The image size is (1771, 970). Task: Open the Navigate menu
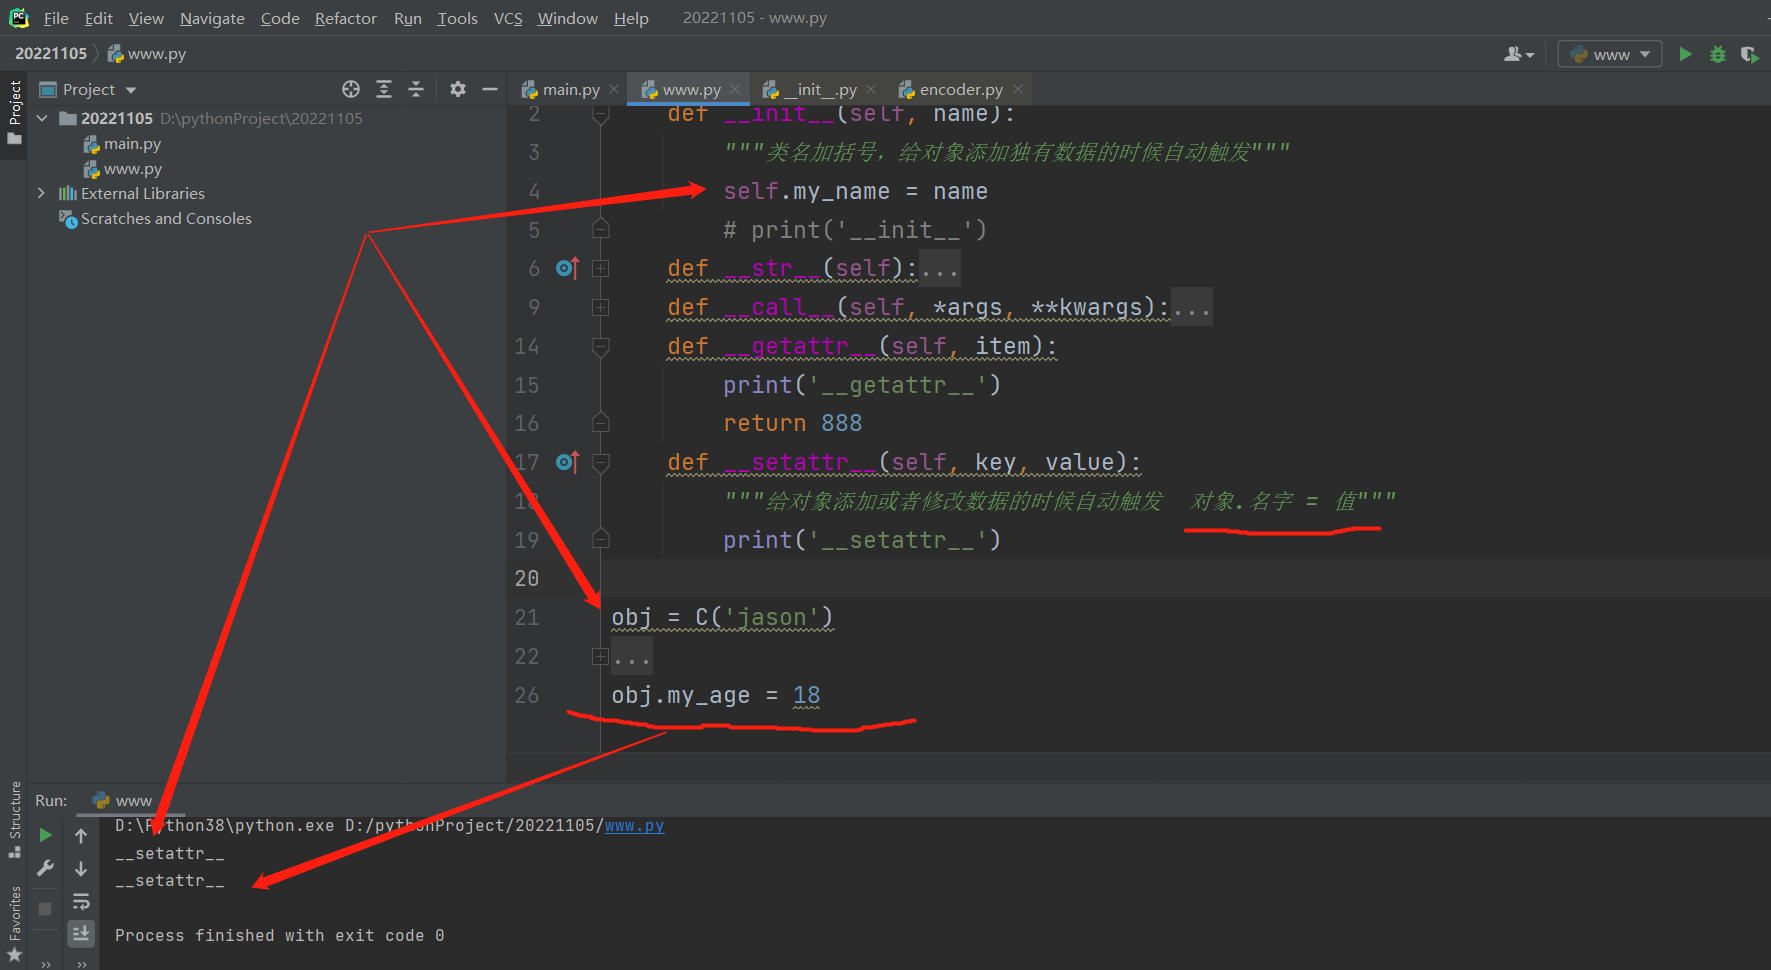point(212,18)
